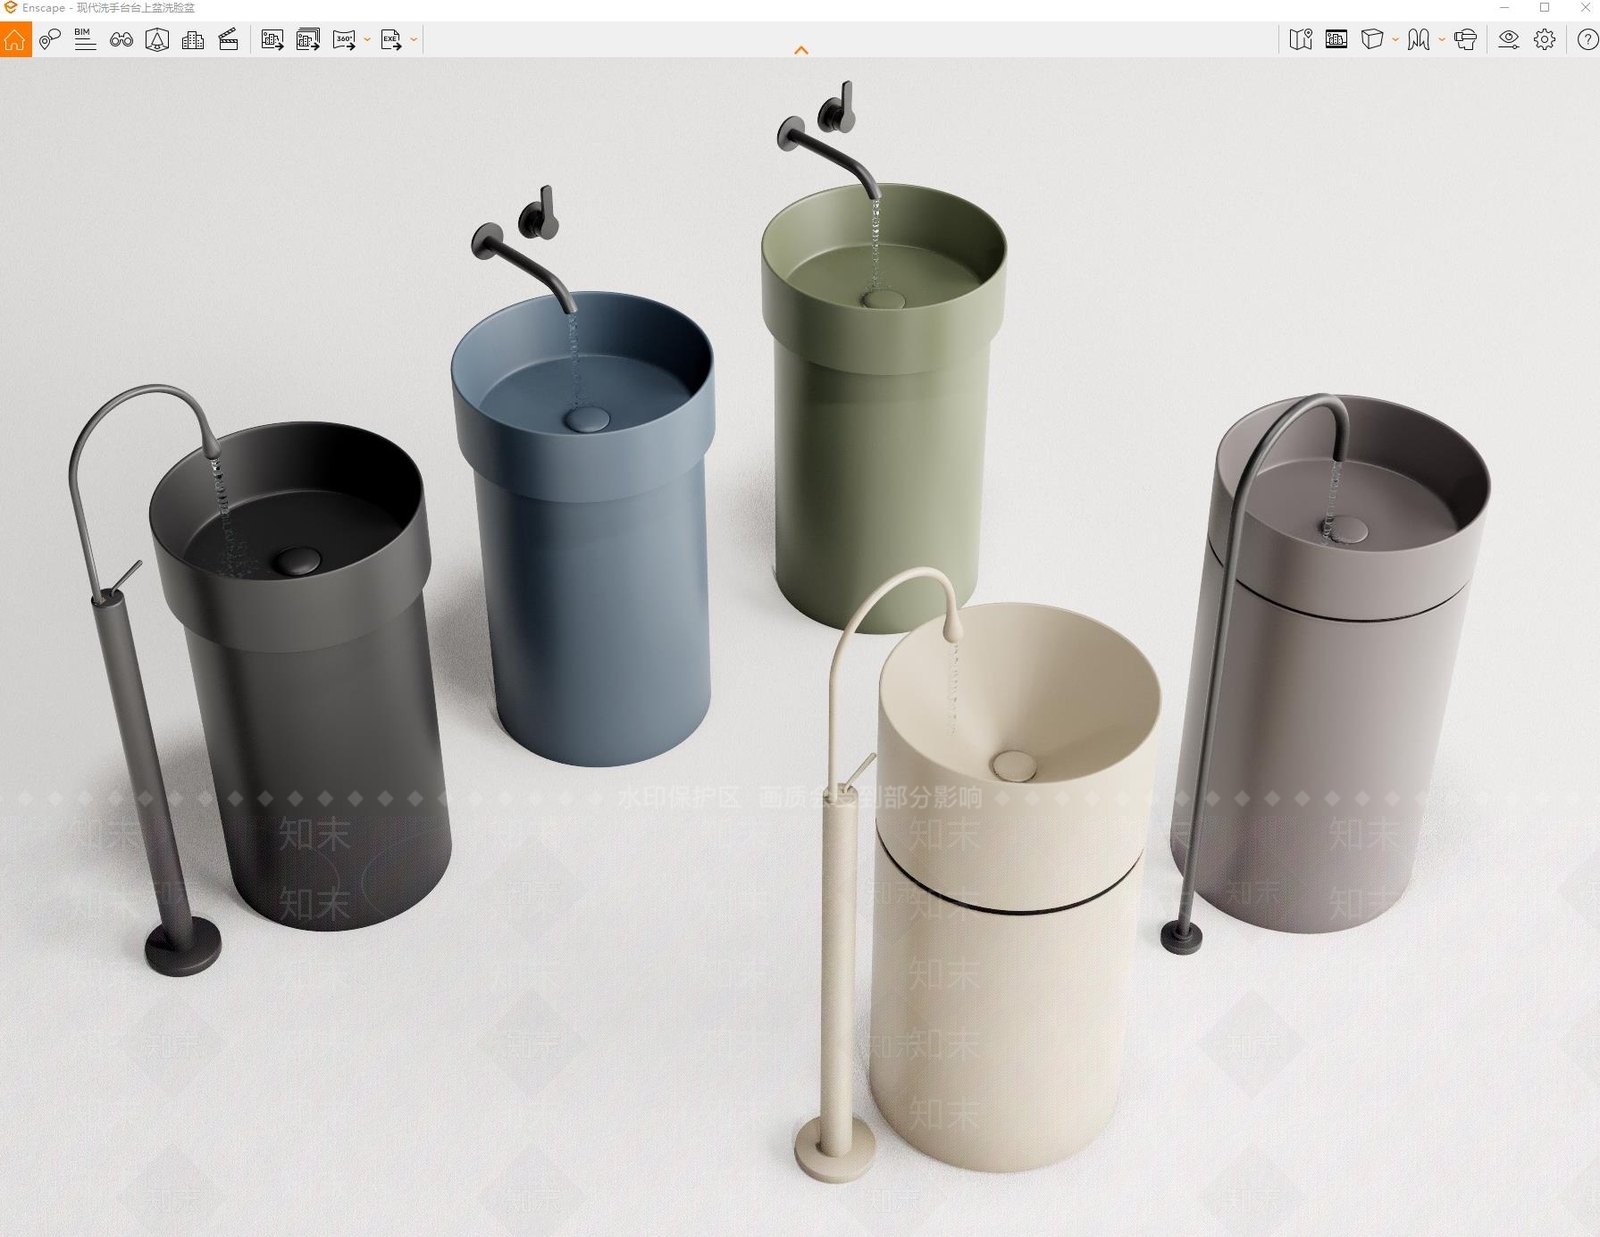Export 360° panorama icon
The width and height of the screenshot is (1600, 1237).
[344, 40]
